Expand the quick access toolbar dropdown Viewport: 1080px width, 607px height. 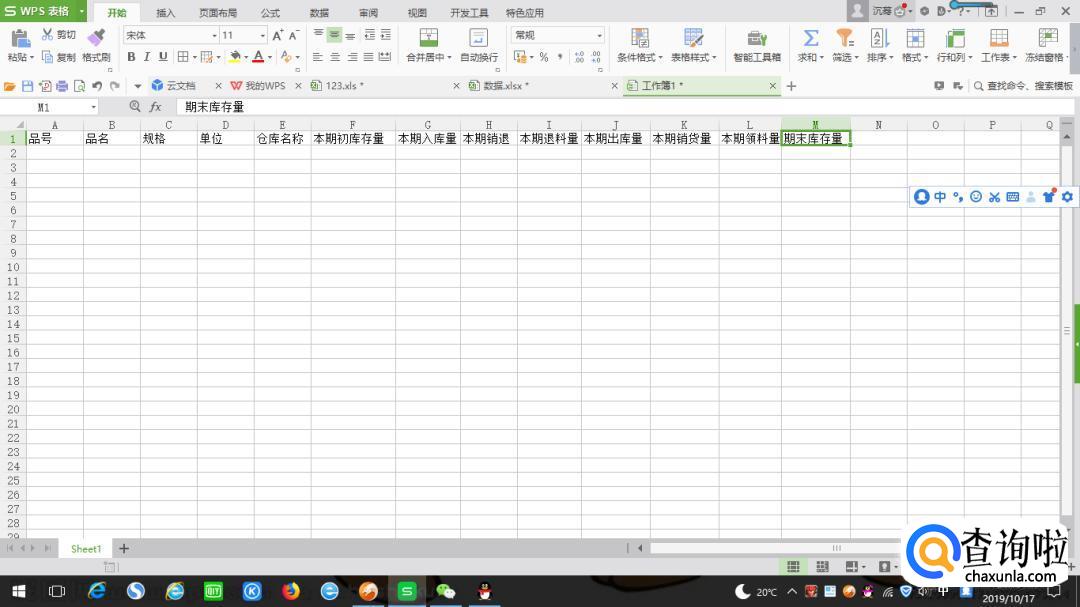[138, 86]
